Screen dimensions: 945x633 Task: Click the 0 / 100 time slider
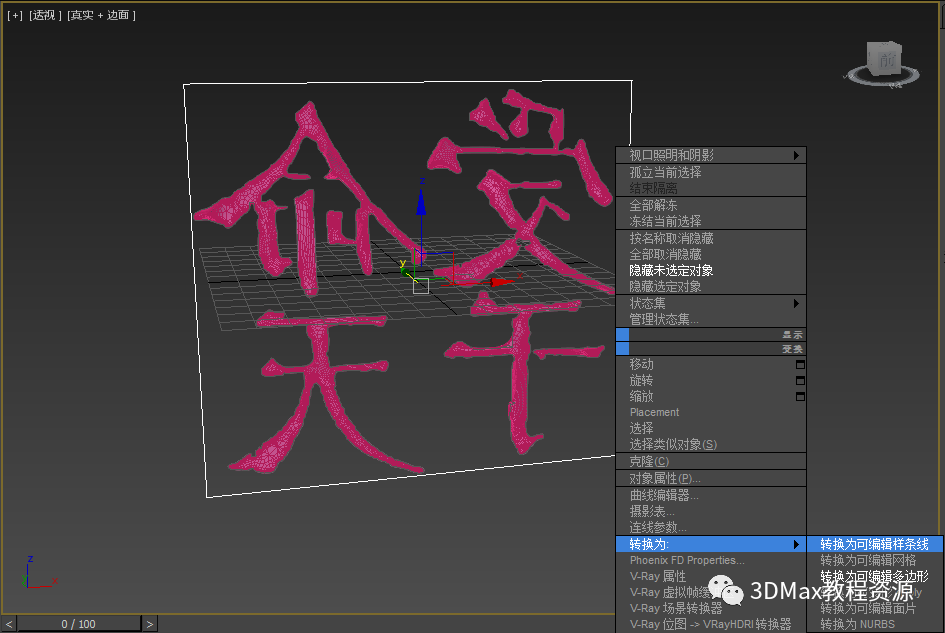[78, 624]
